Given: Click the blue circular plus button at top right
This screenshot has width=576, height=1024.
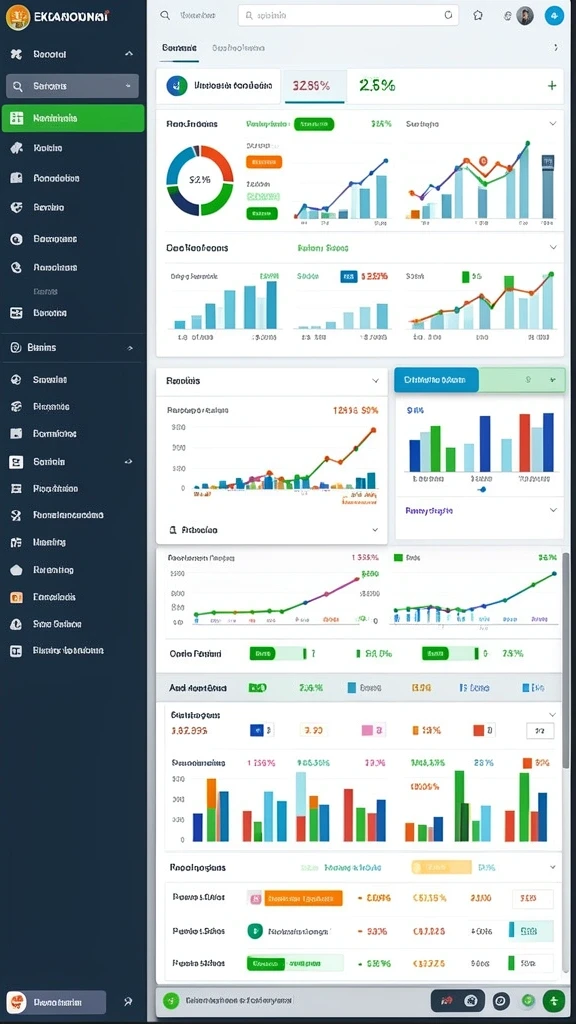Looking at the screenshot, I should tap(554, 15).
